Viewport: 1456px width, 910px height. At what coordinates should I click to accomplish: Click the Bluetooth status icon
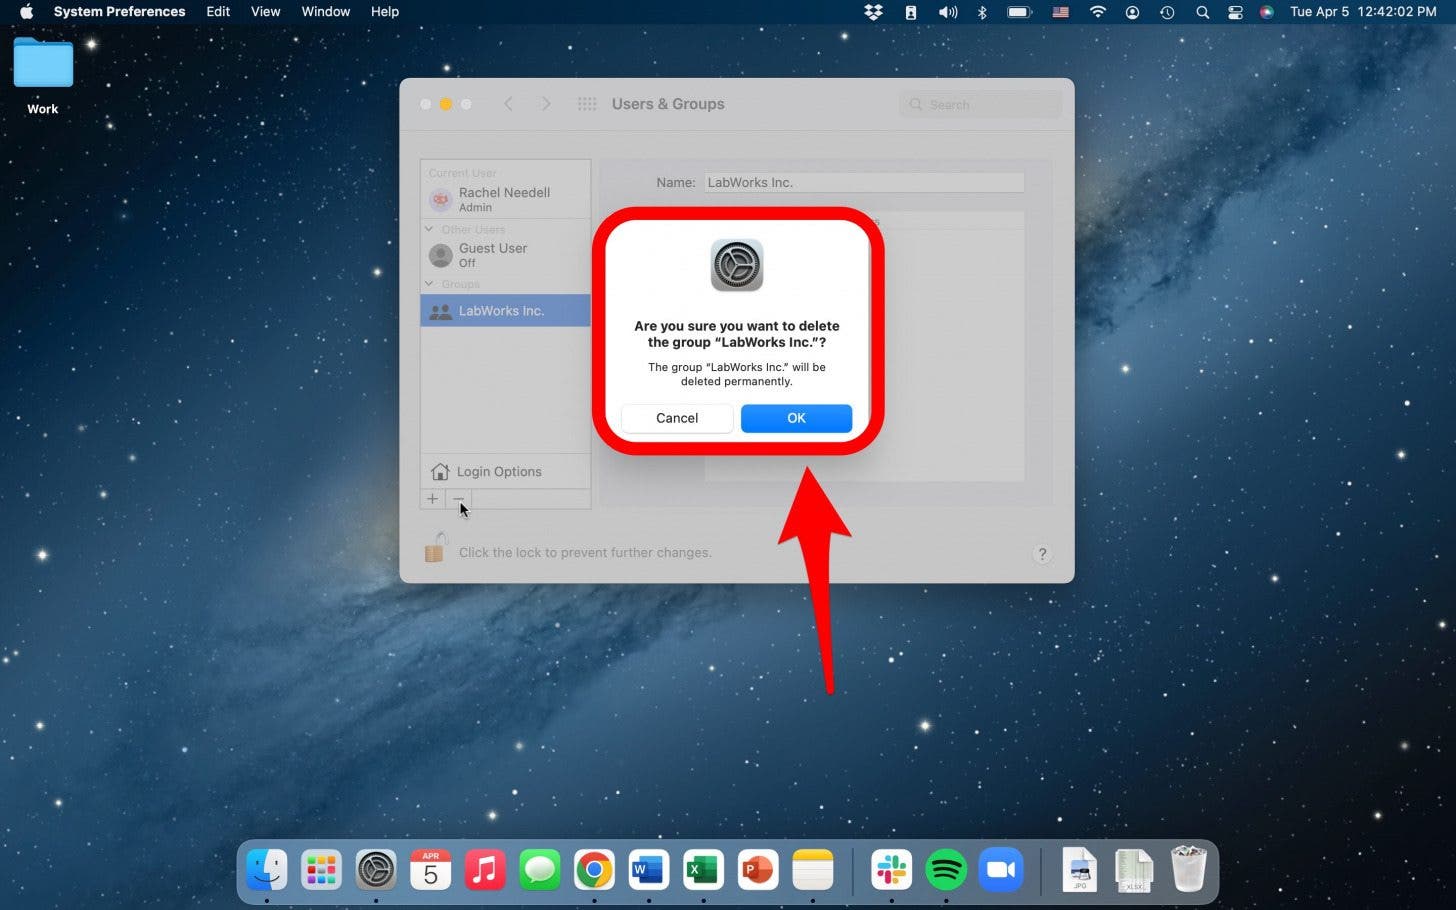tap(982, 12)
